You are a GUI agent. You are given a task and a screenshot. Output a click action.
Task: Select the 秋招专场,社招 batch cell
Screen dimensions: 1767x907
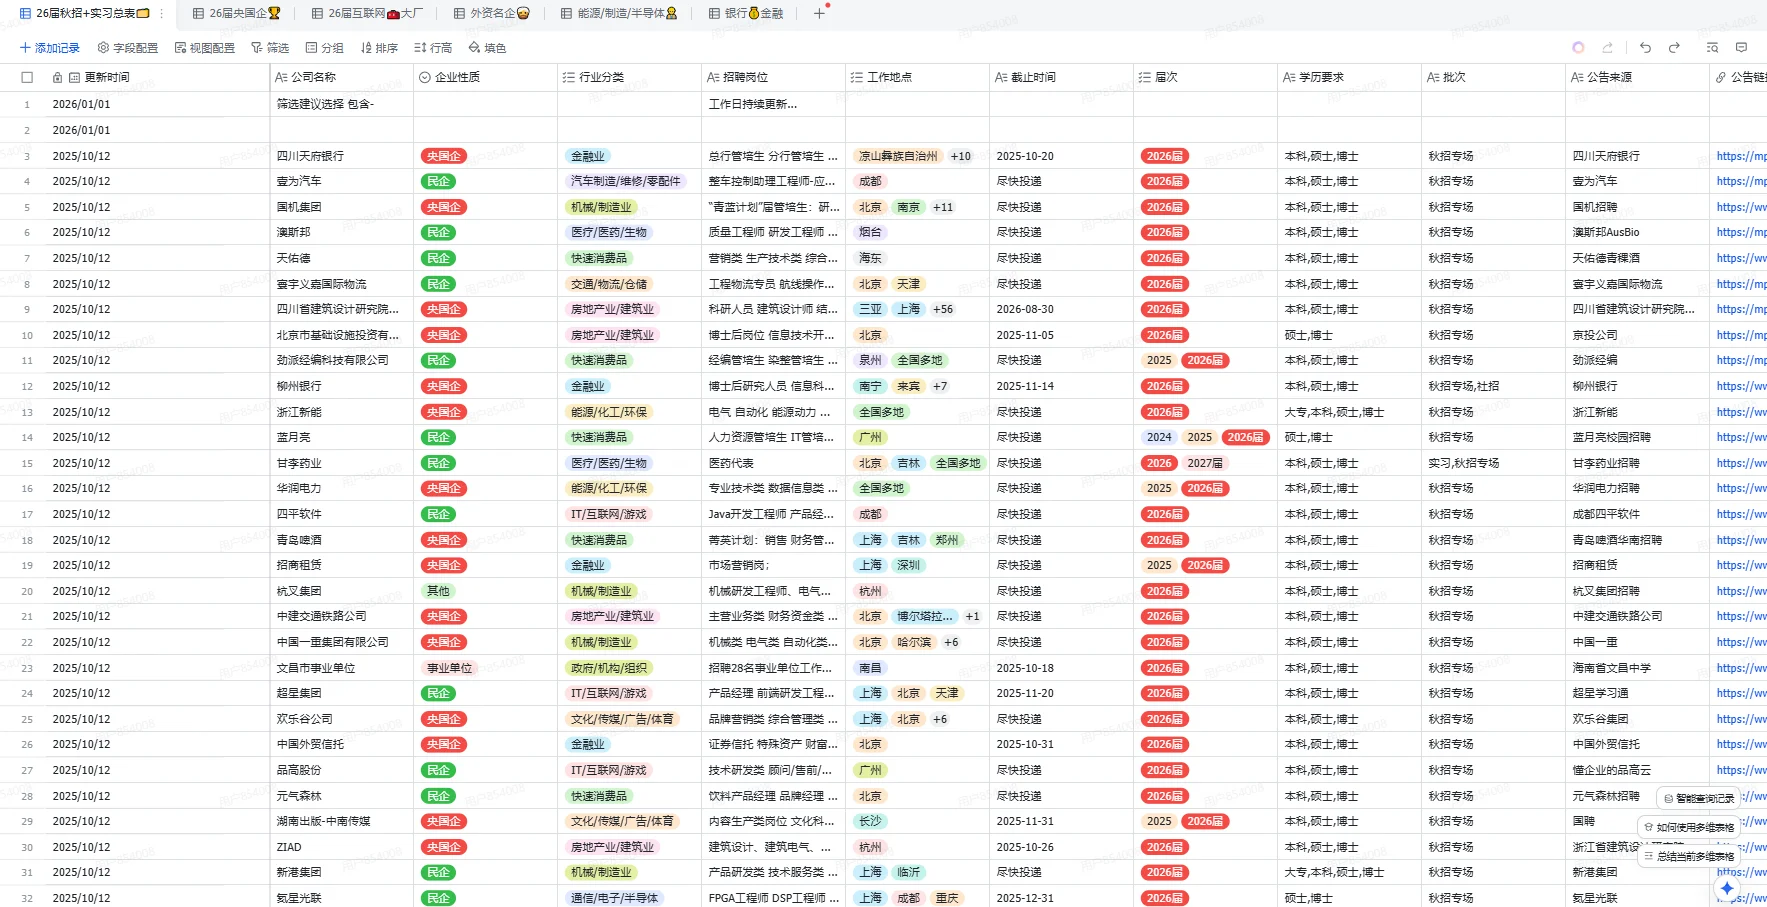(x=1493, y=386)
